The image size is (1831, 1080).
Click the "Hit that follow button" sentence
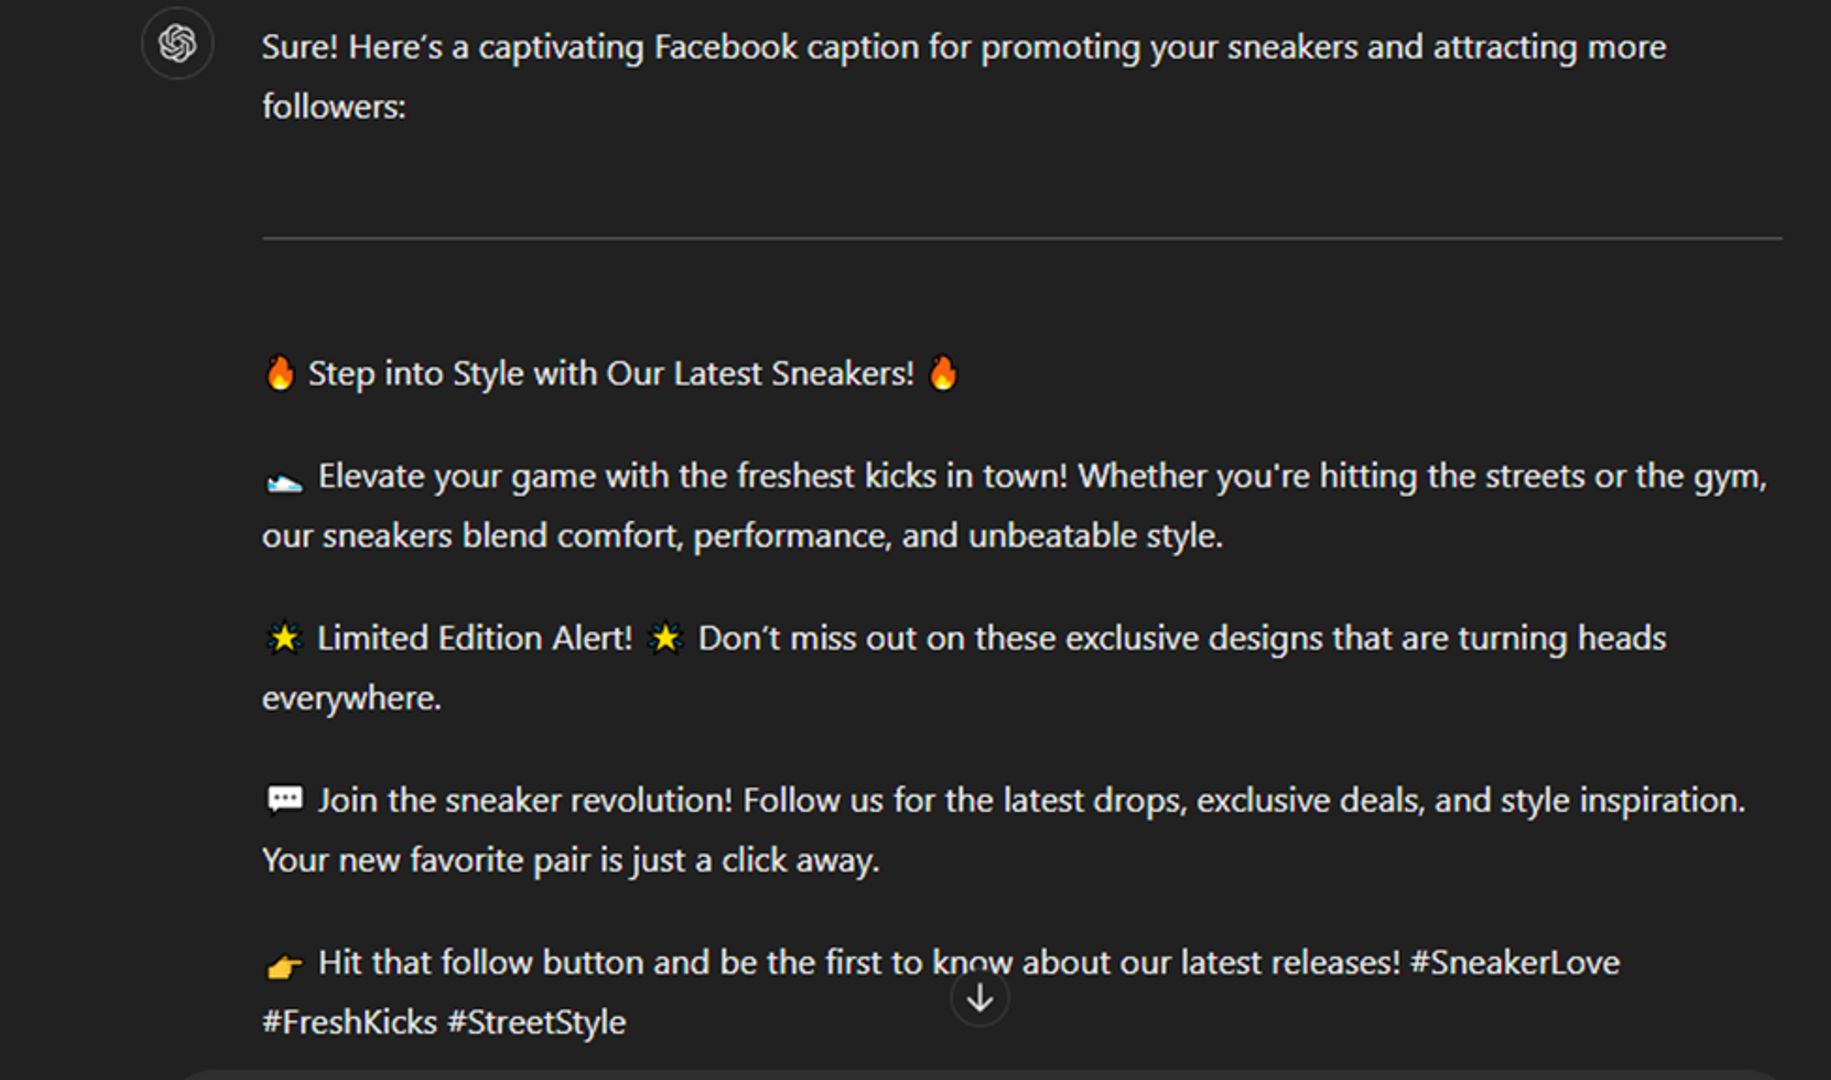pos(859,963)
